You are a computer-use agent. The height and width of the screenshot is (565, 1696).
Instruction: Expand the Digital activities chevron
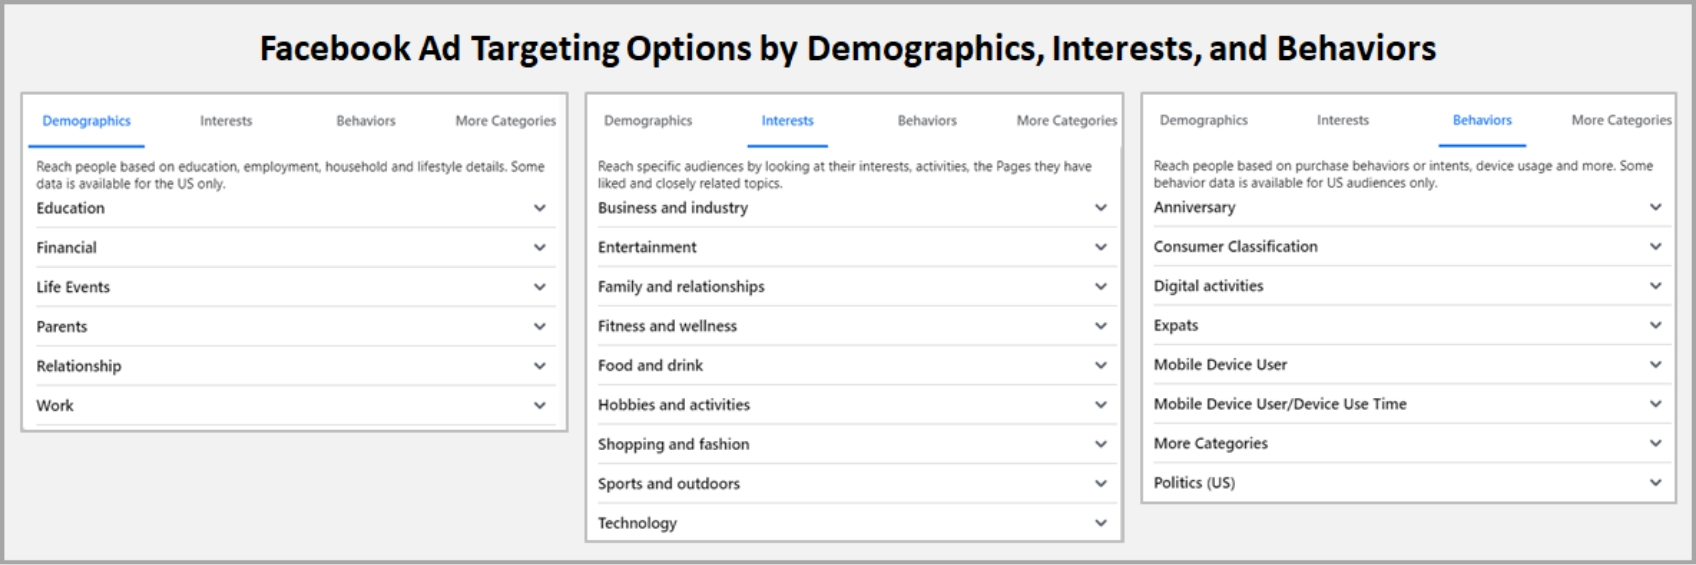(1656, 286)
